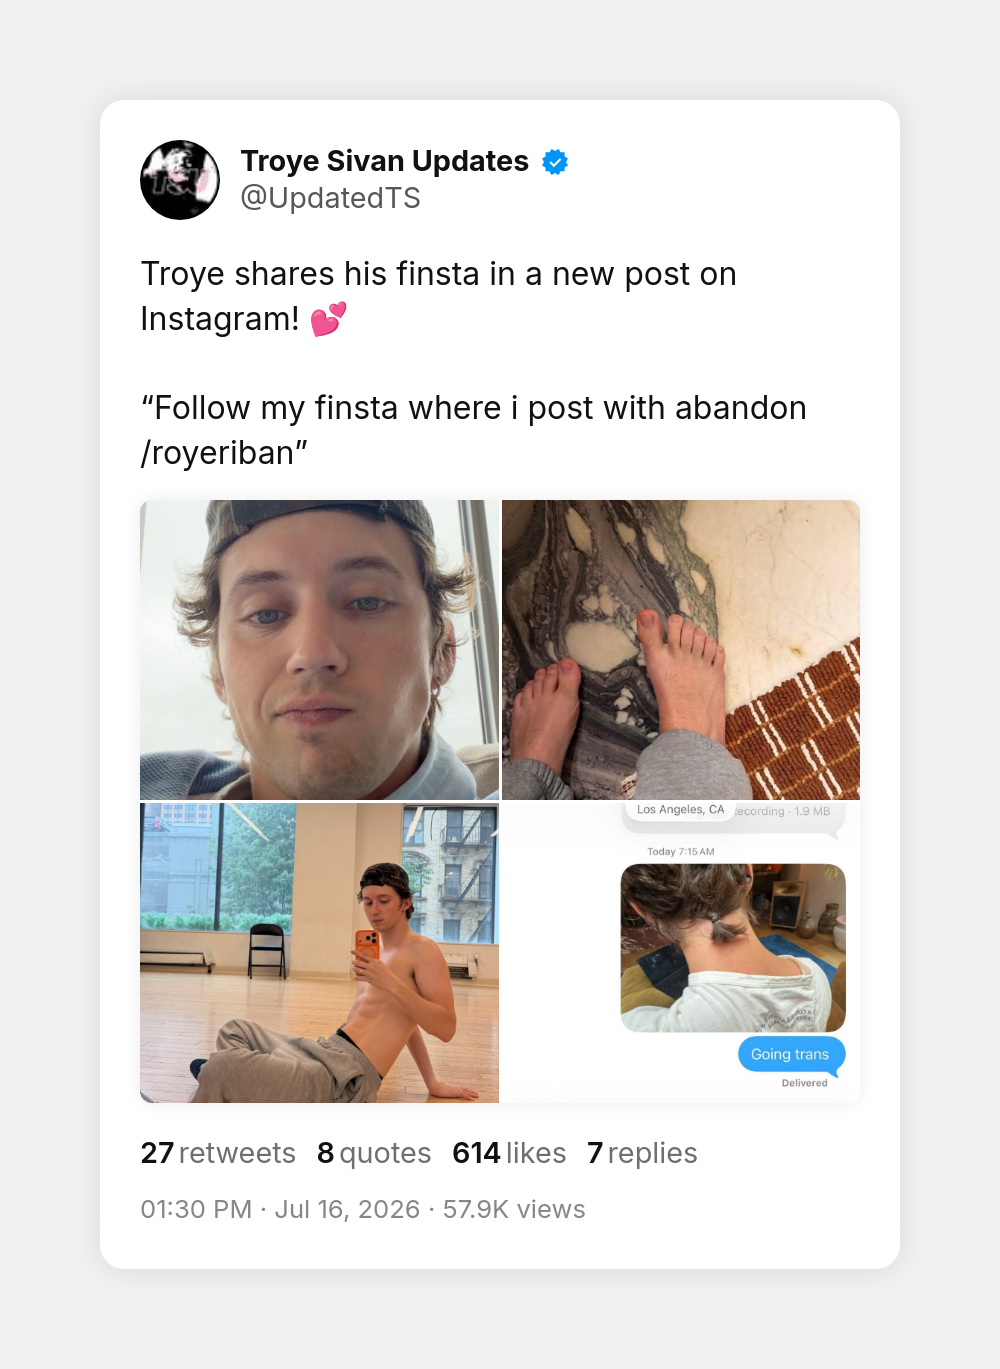
Task: Click the Los Angeles, CA location label
Action: pyautogui.click(x=680, y=810)
